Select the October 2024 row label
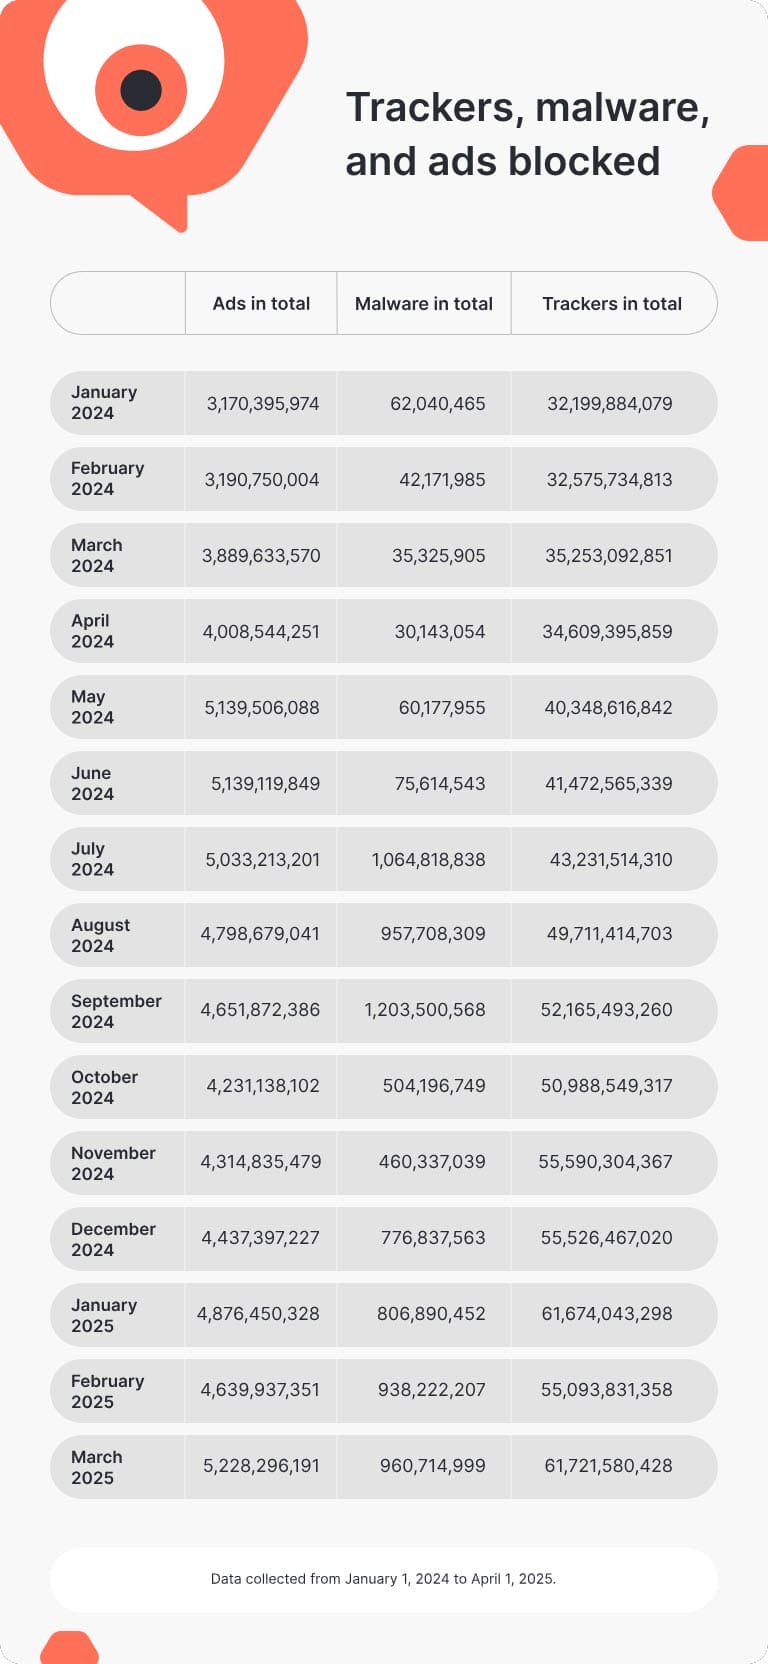The image size is (768, 1664). pyautogui.click(x=104, y=1087)
